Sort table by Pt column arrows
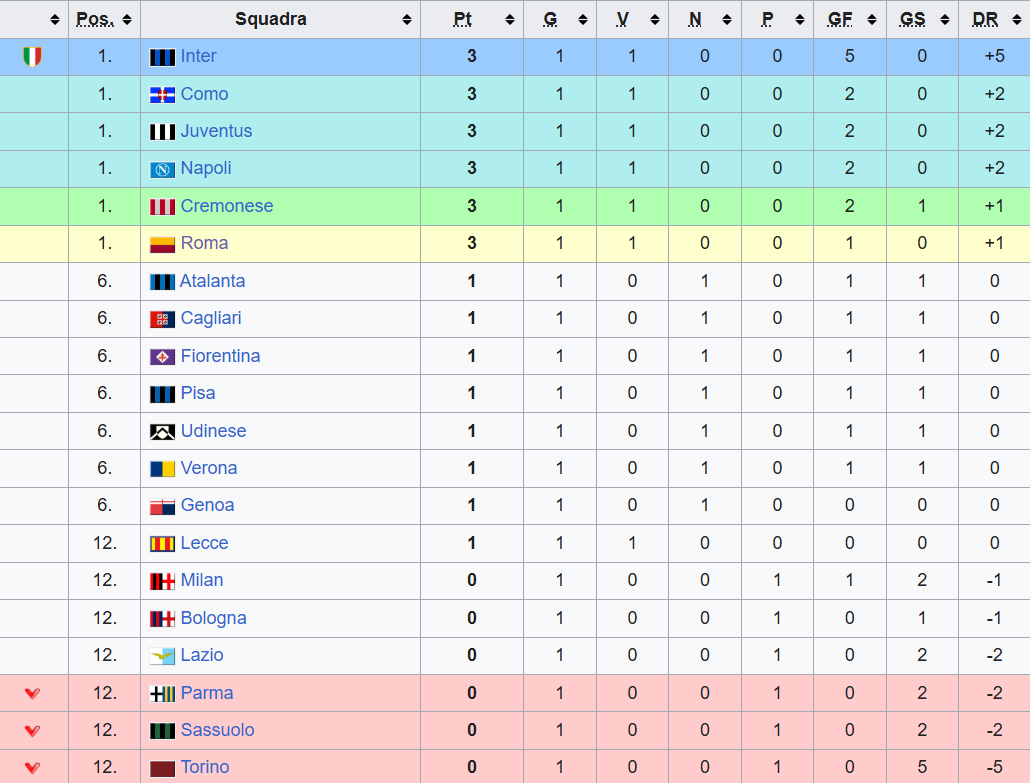 tap(510, 20)
